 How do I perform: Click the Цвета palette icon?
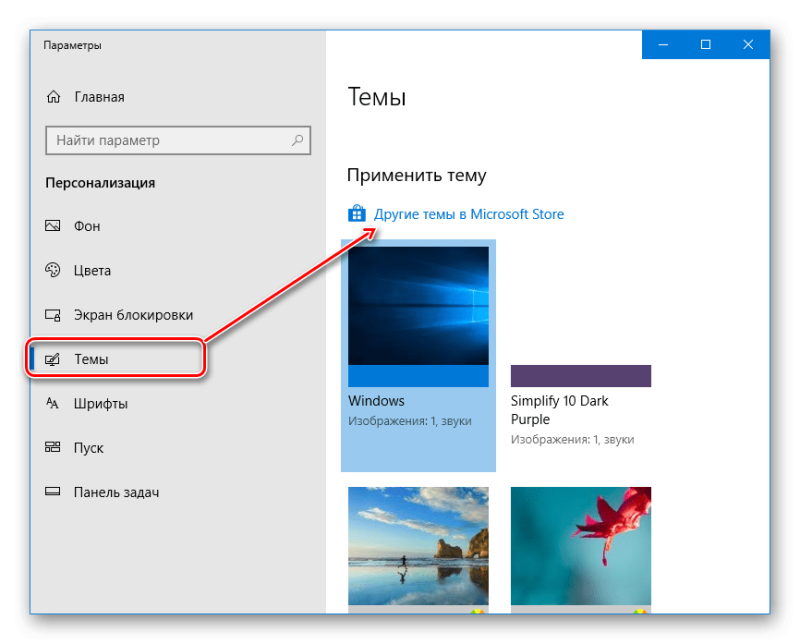pos(53,270)
